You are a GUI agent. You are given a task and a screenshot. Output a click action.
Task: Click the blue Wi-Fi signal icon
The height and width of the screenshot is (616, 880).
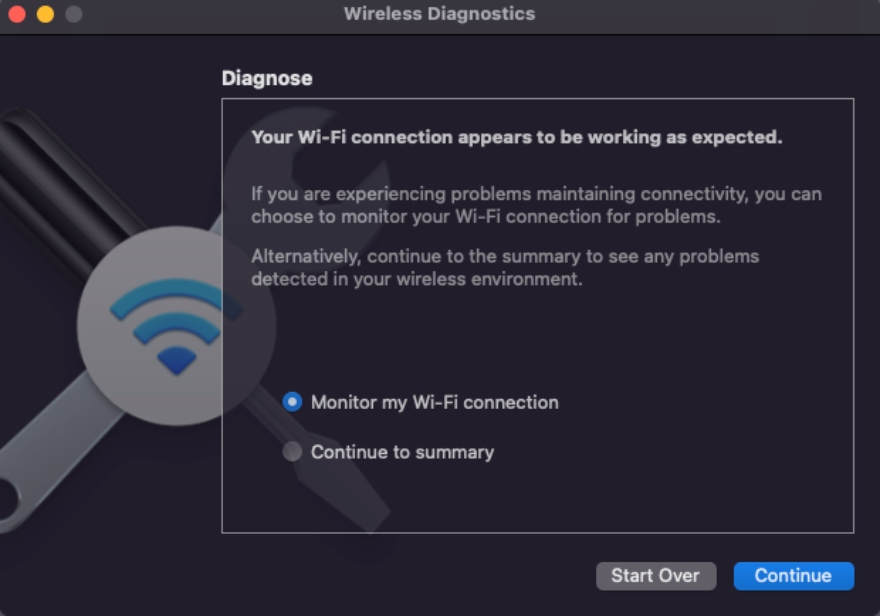click(x=176, y=327)
